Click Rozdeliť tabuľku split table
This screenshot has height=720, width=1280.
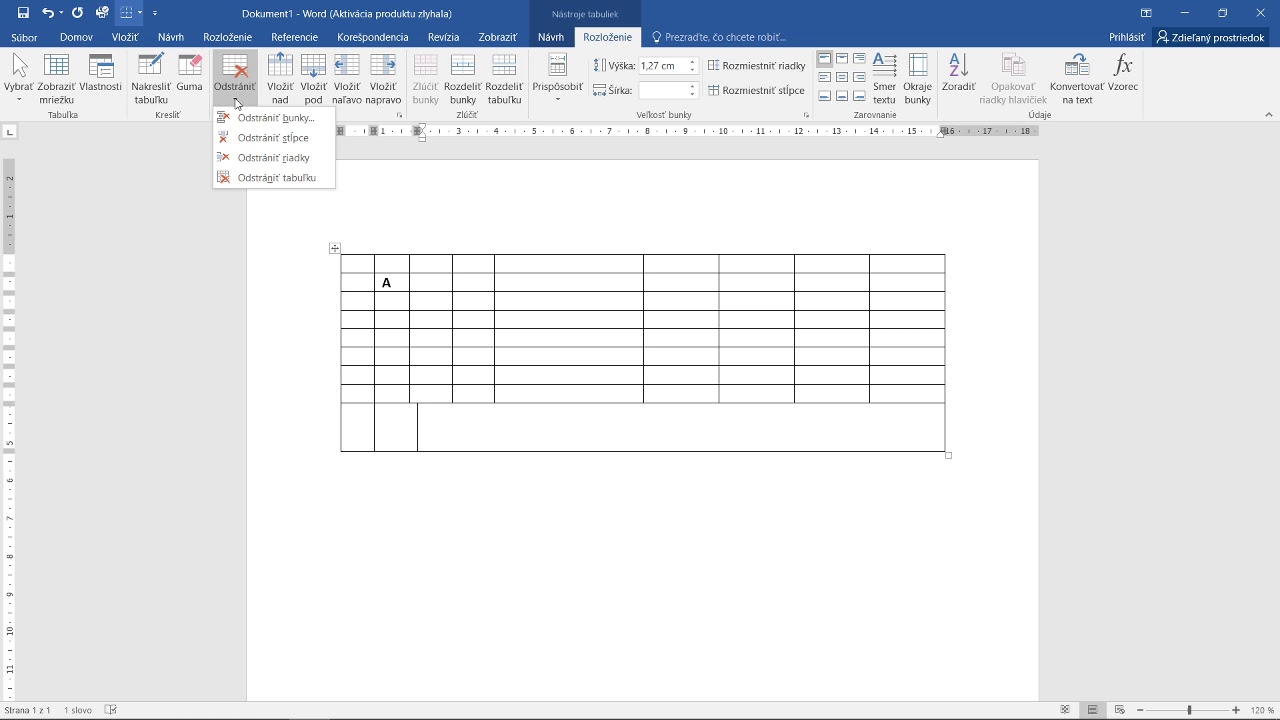coord(504,79)
